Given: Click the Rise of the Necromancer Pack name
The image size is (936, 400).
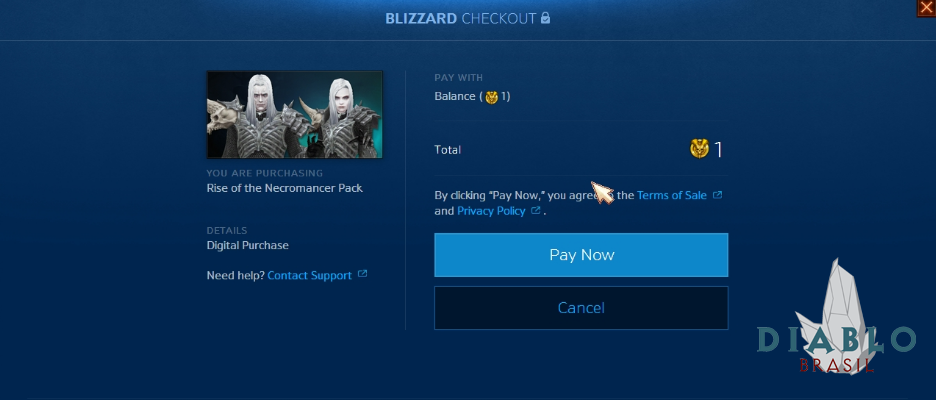Looking at the screenshot, I should [284, 188].
